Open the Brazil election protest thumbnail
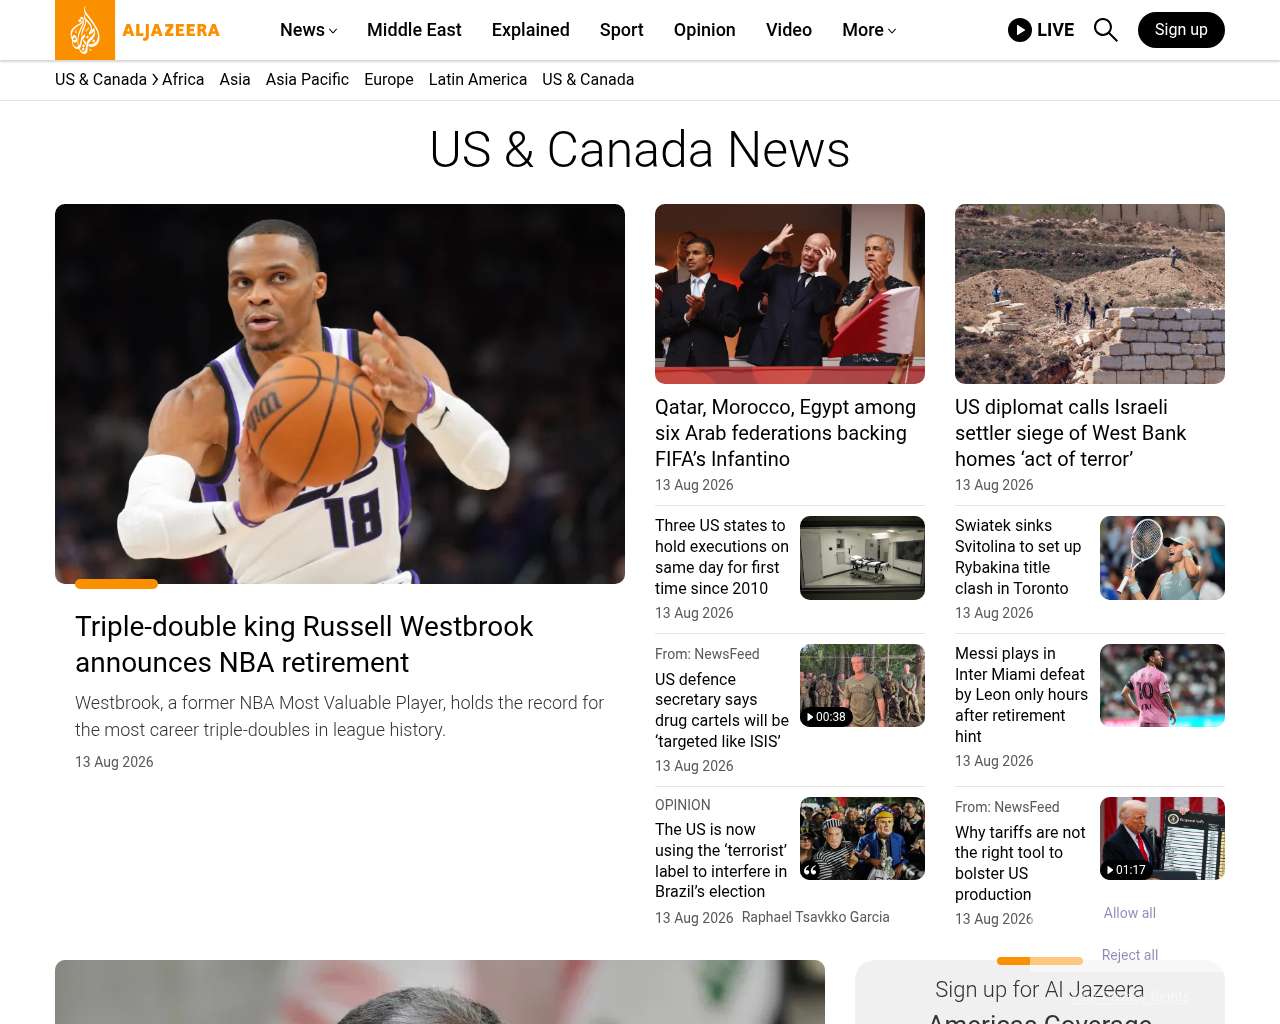 [x=862, y=839]
